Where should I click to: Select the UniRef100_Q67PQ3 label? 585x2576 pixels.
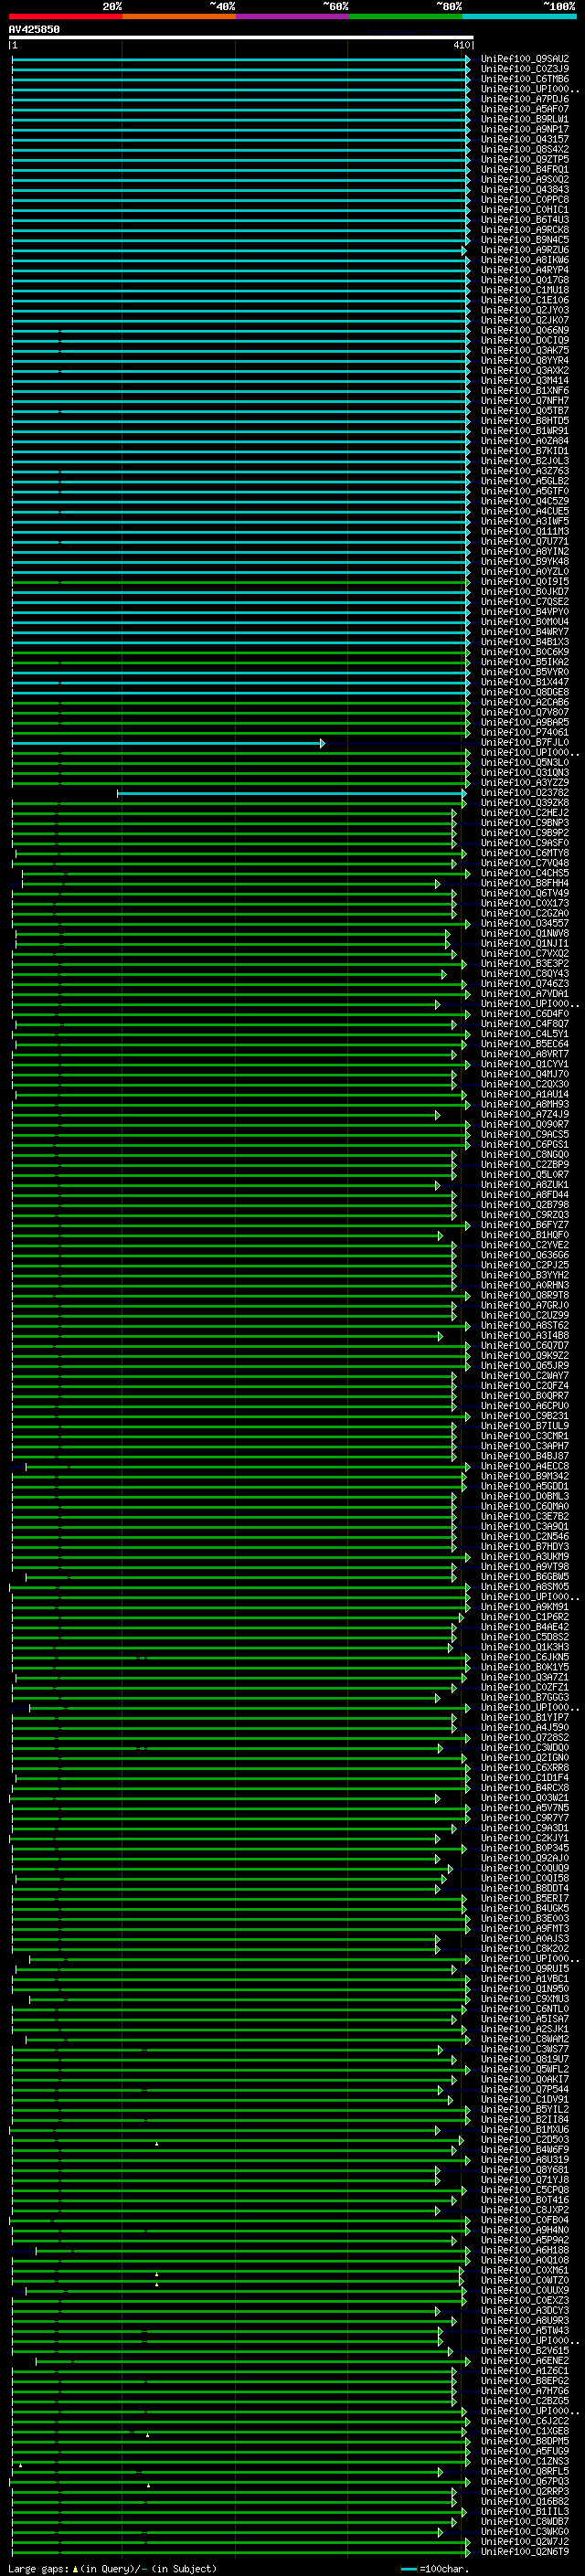[x=525, y=2482]
